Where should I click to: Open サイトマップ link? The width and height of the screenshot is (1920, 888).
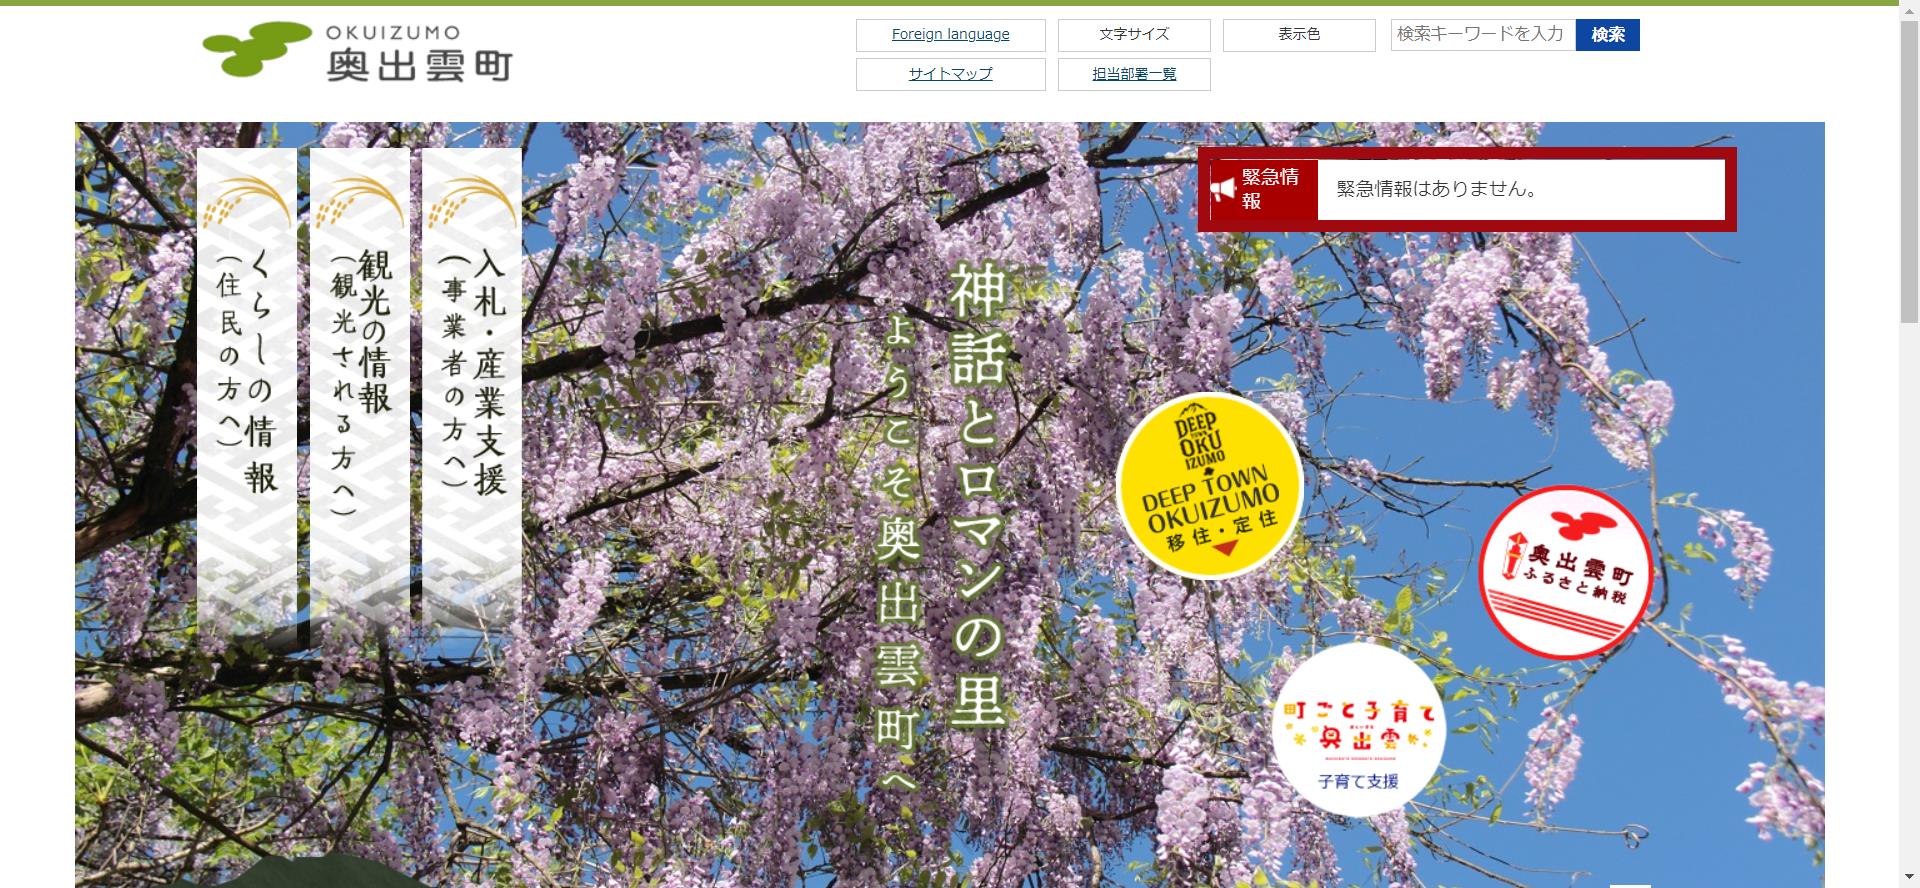click(x=950, y=74)
